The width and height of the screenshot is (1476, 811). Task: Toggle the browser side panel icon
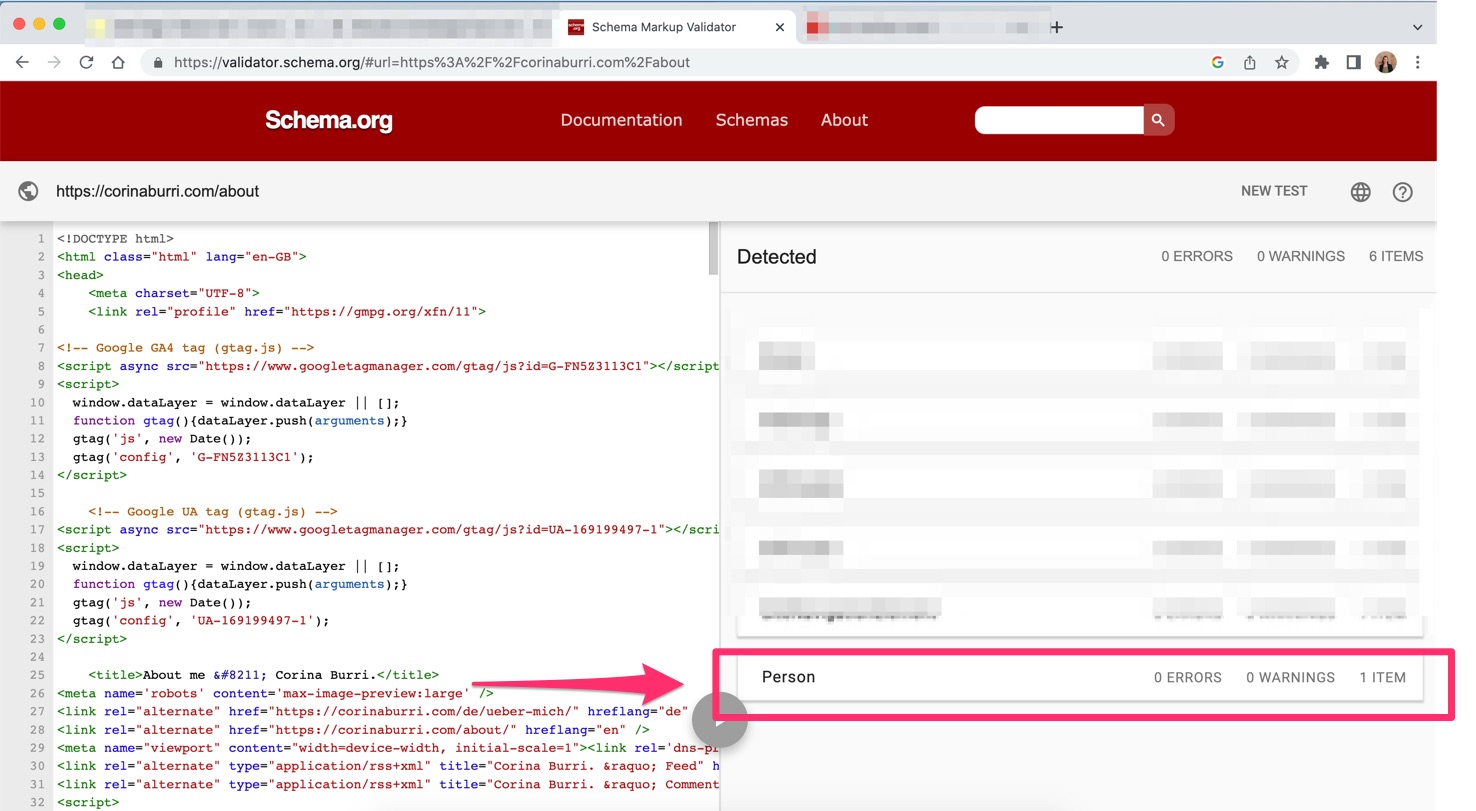1353,62
